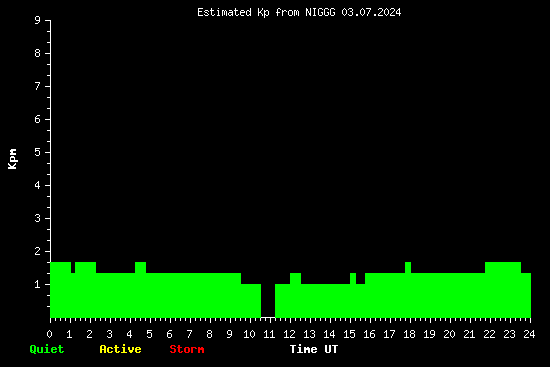The height and width of the screenshot is (367, 550).
Task: Click the Kpm vertical axis label
Action: [13, 159]
